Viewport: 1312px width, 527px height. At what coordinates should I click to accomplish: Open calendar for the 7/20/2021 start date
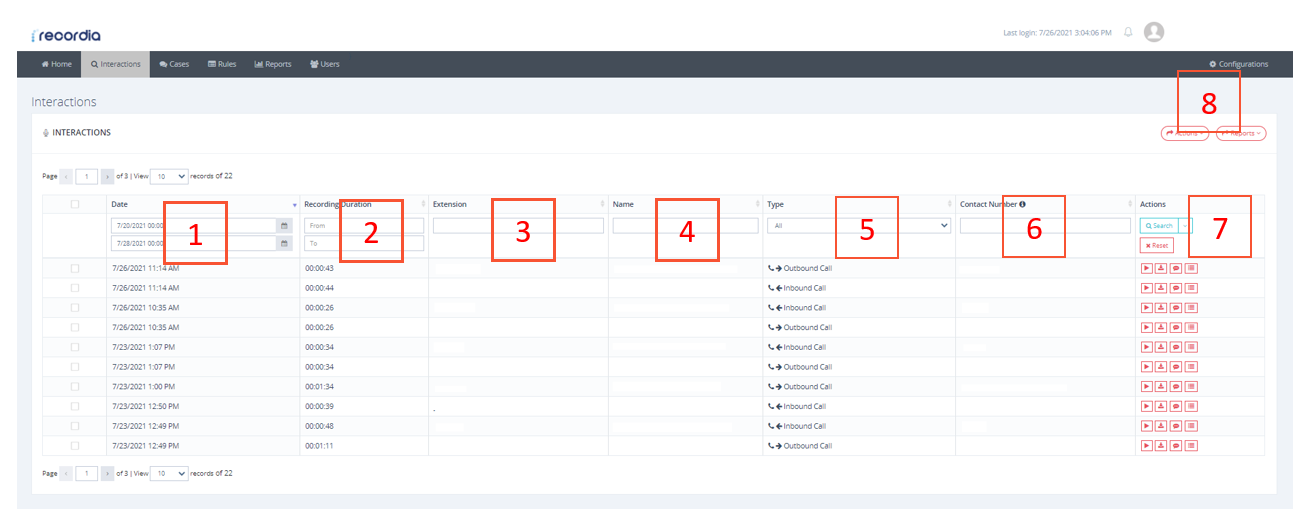coord(285,226)
